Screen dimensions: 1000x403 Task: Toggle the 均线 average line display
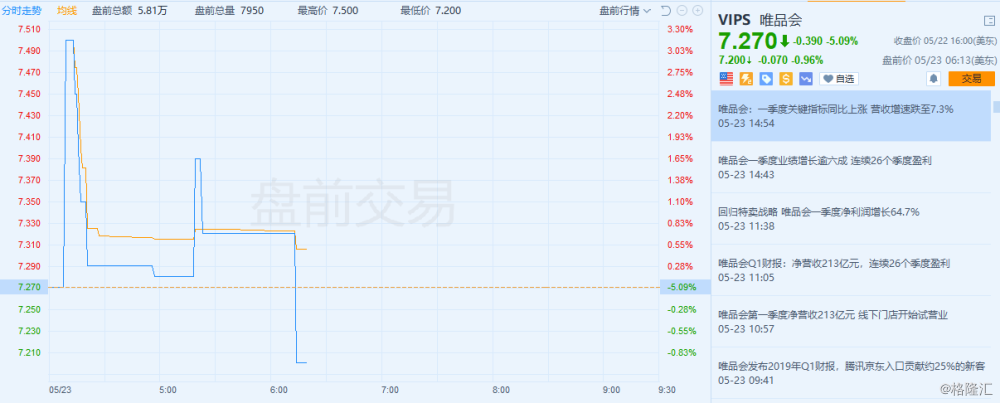pos(67,11)
